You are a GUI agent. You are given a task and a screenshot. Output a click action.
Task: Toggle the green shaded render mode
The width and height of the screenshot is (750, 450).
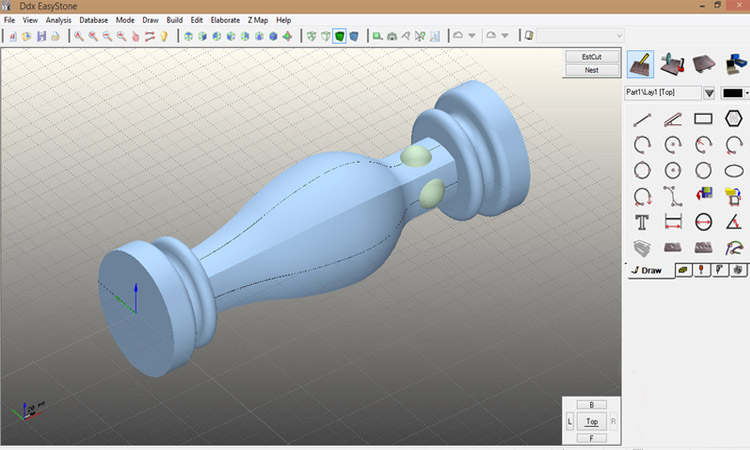[x=340, y=36]
